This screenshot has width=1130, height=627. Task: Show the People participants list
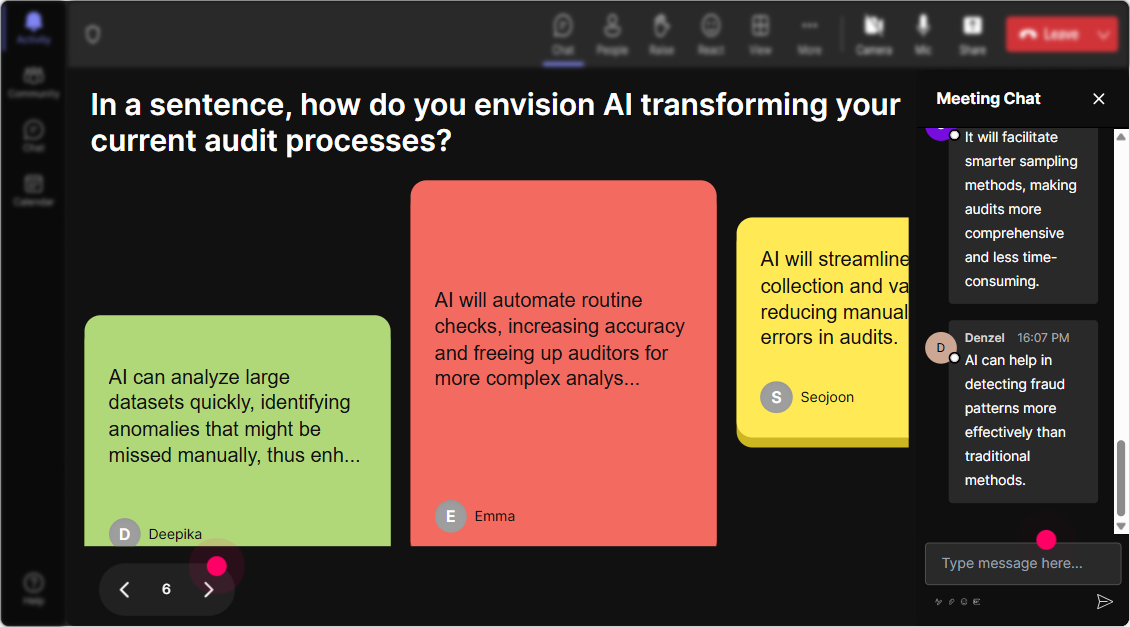pyautogui.click(x=612, y=34)
